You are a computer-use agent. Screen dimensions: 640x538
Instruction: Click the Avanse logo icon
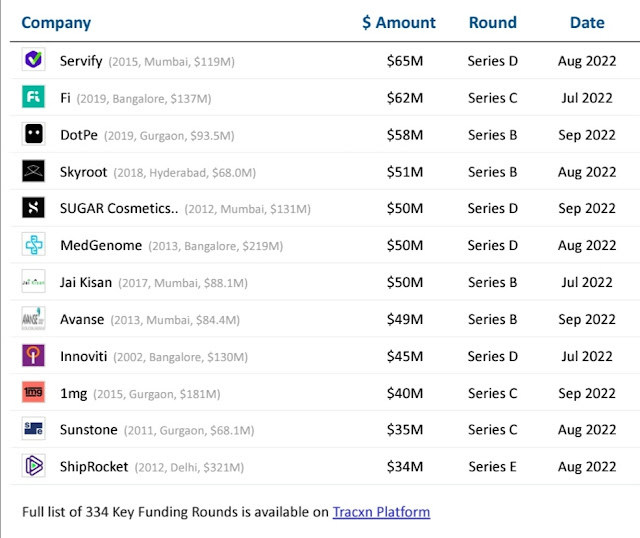[x=33, y=319]
